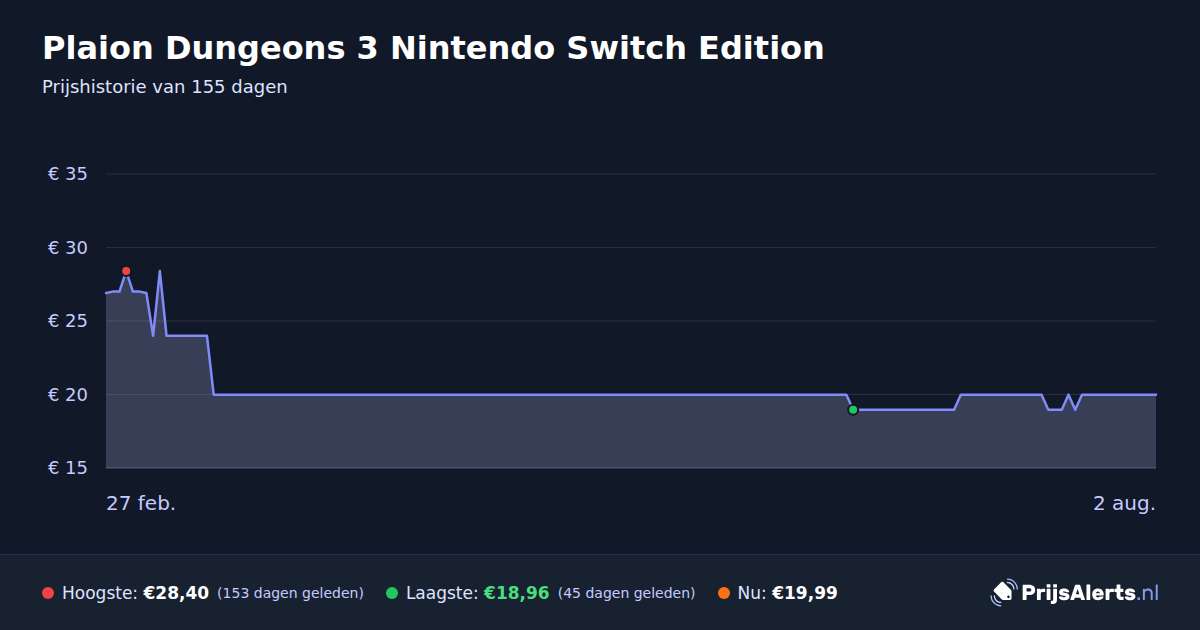The width and height of the screenshot is (1200, 630).
Task: Click the 27 feb. start date label
Action: click(141, 503)
